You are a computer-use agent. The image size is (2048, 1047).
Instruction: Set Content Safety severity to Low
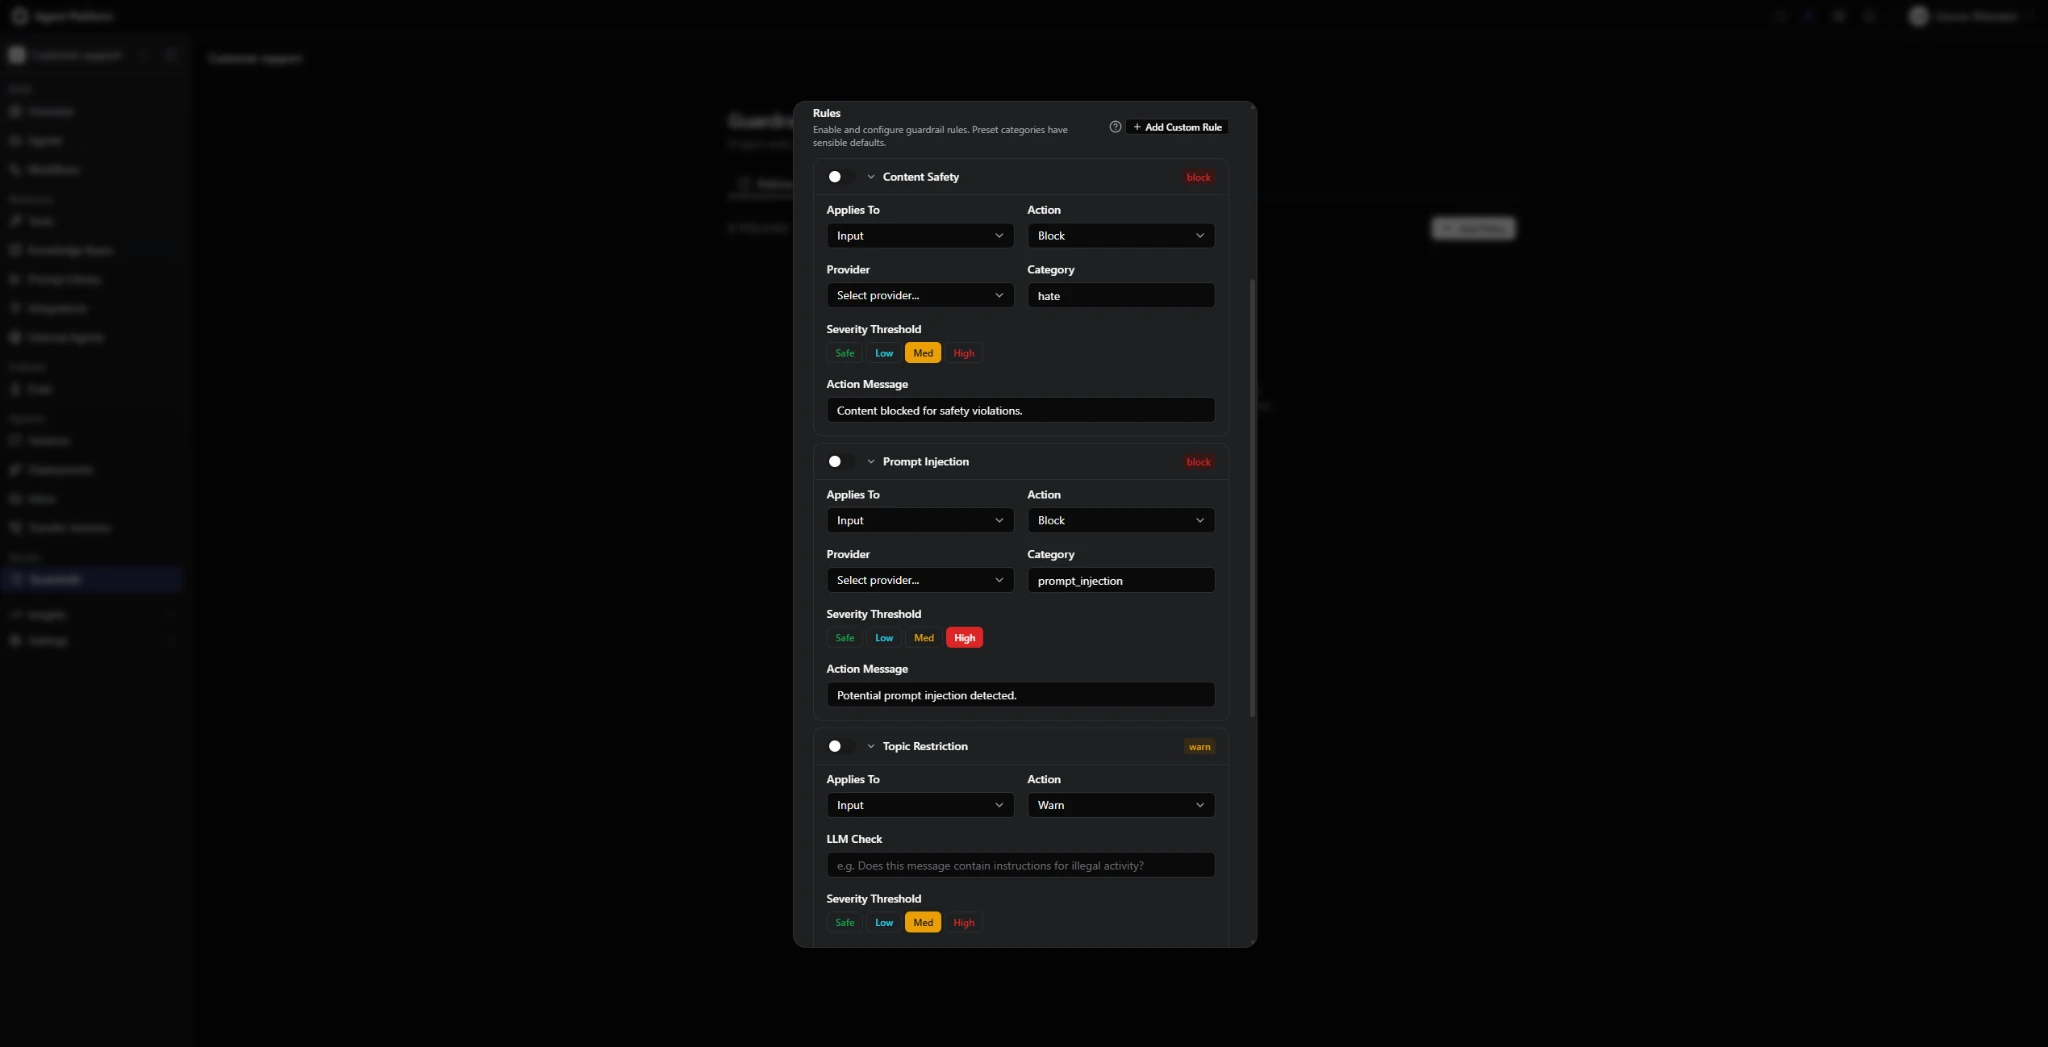pos(884,353)
